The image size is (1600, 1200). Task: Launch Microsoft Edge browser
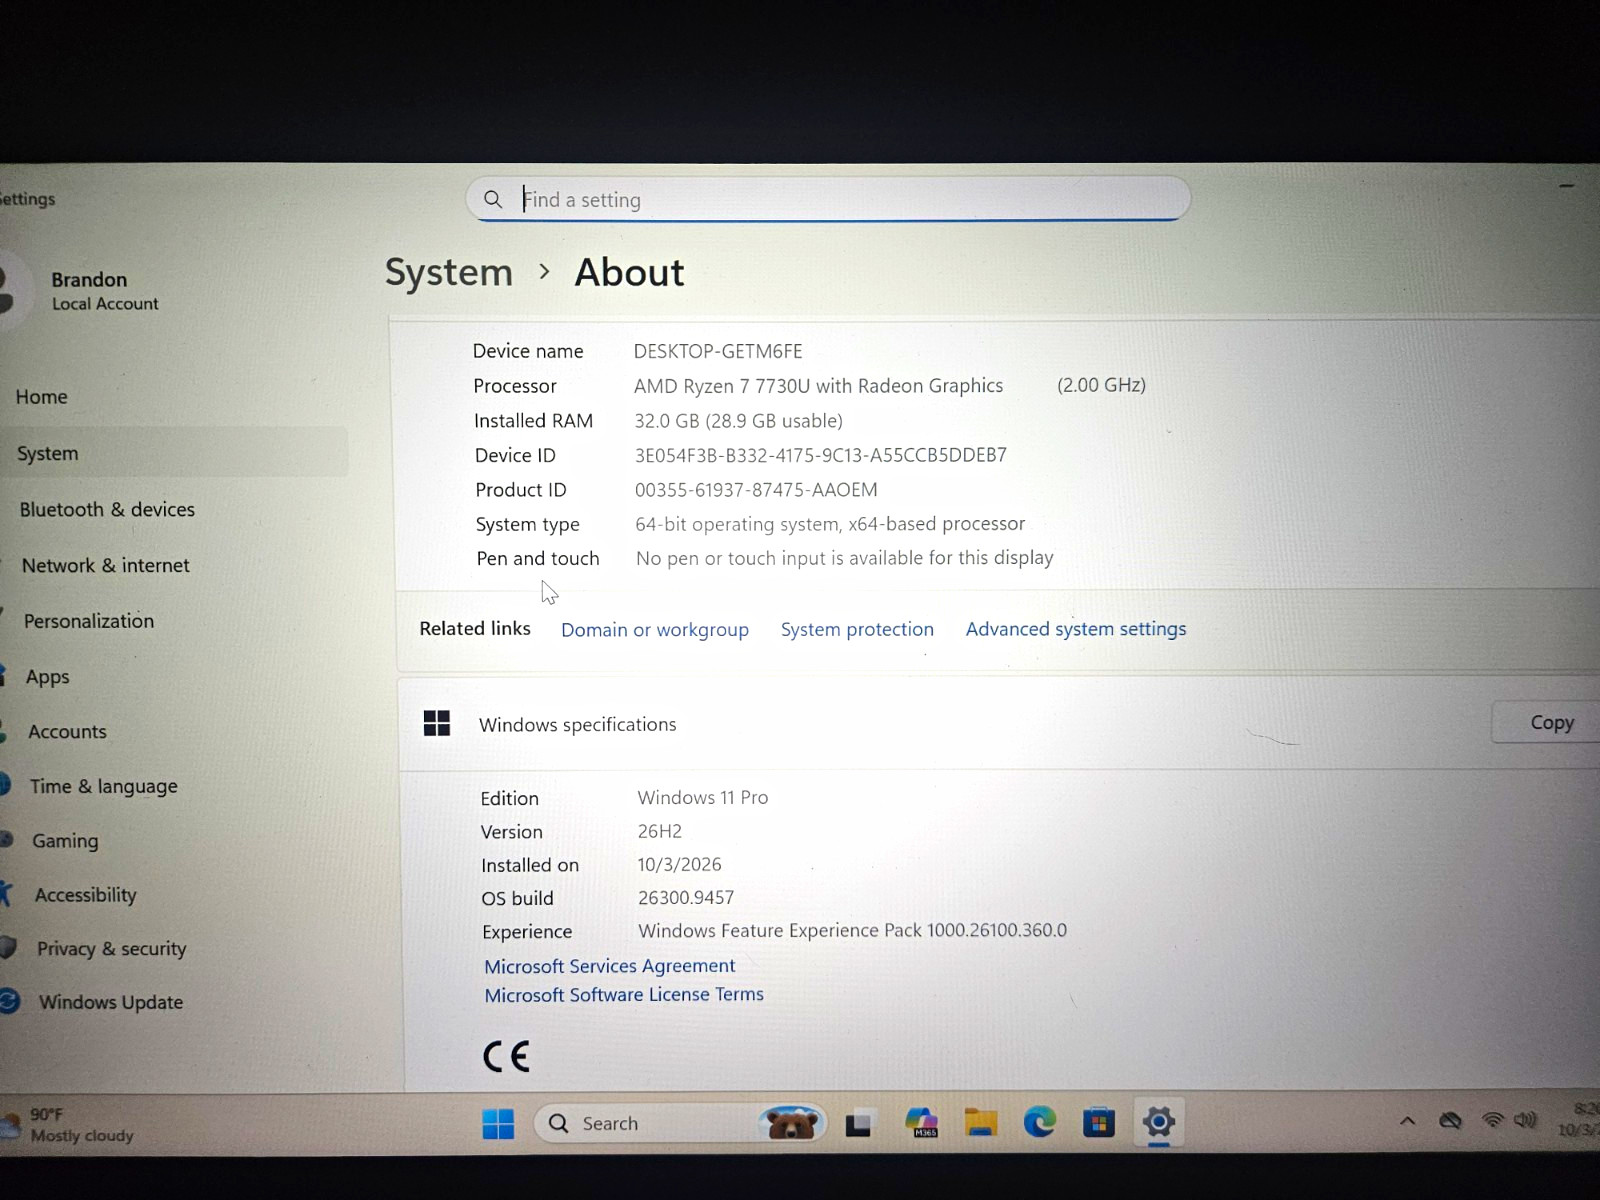pyautogui.click(x=1039, y=1123)
